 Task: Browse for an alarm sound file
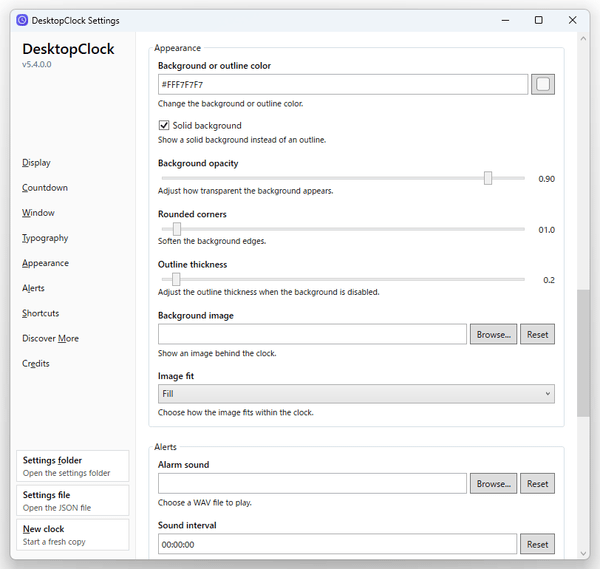[493, 484]
